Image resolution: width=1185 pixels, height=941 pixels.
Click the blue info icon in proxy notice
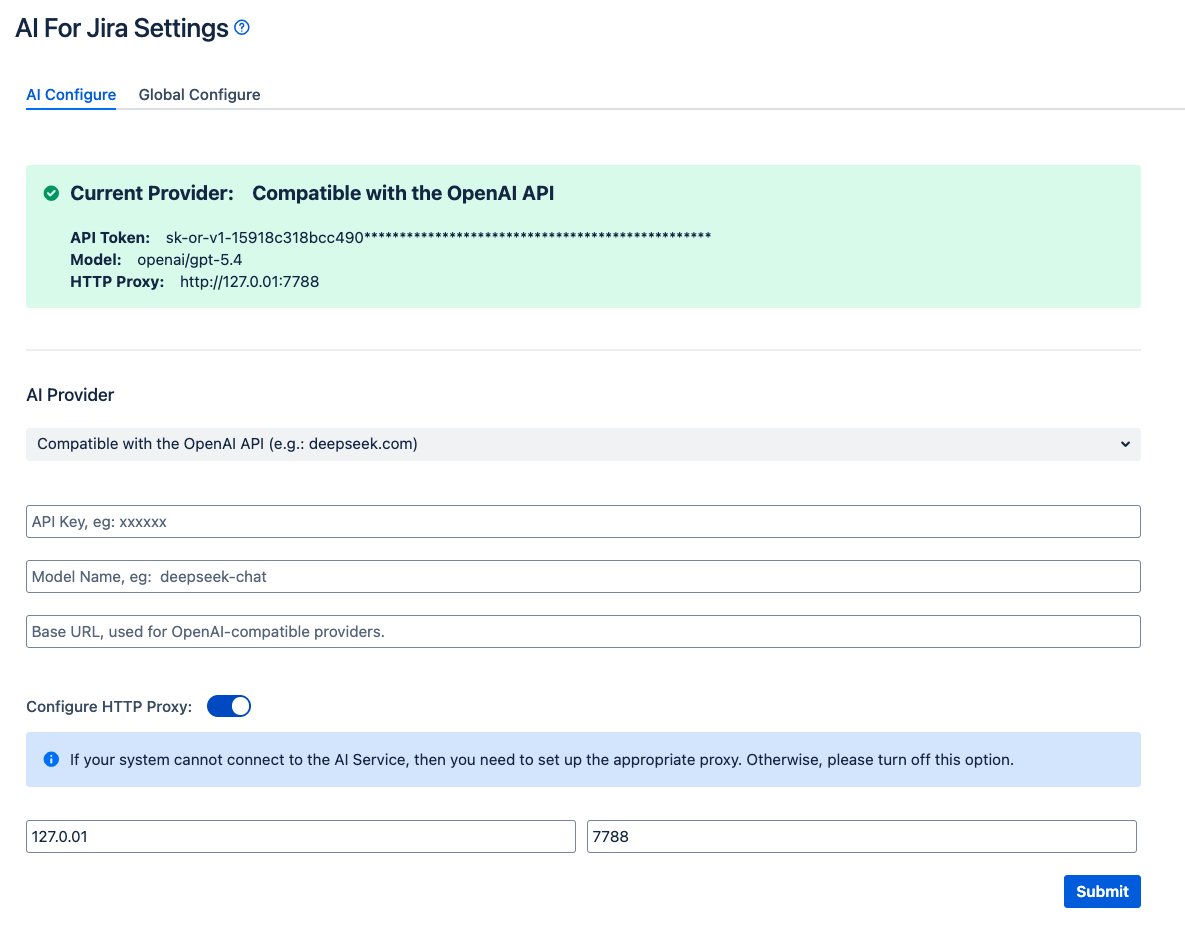[51, 759]
